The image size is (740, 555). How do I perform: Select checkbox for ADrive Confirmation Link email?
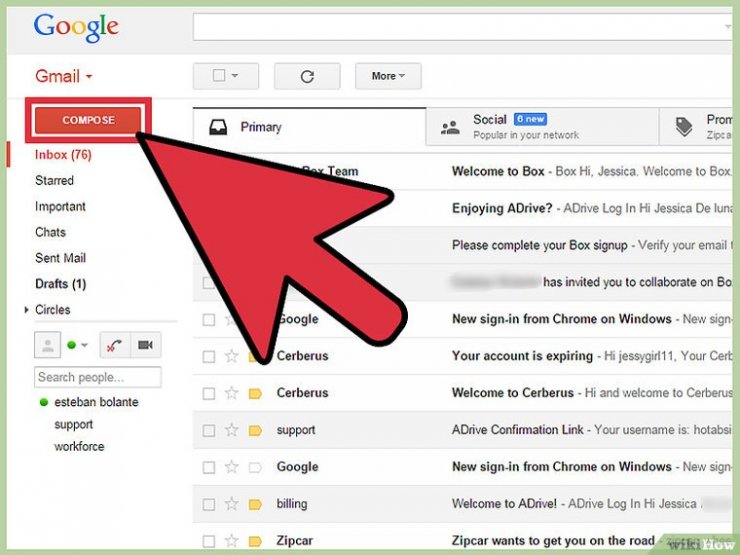pos(209,430)
